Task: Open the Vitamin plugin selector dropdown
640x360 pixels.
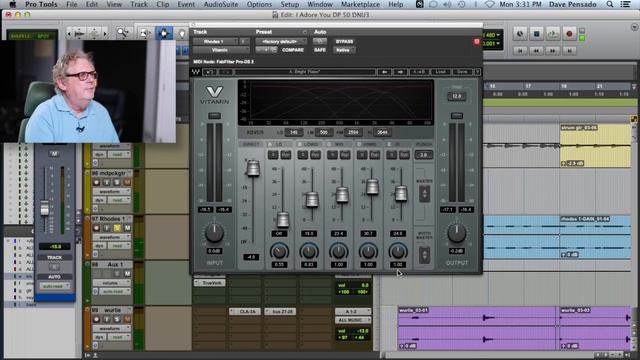Action: 221,50
